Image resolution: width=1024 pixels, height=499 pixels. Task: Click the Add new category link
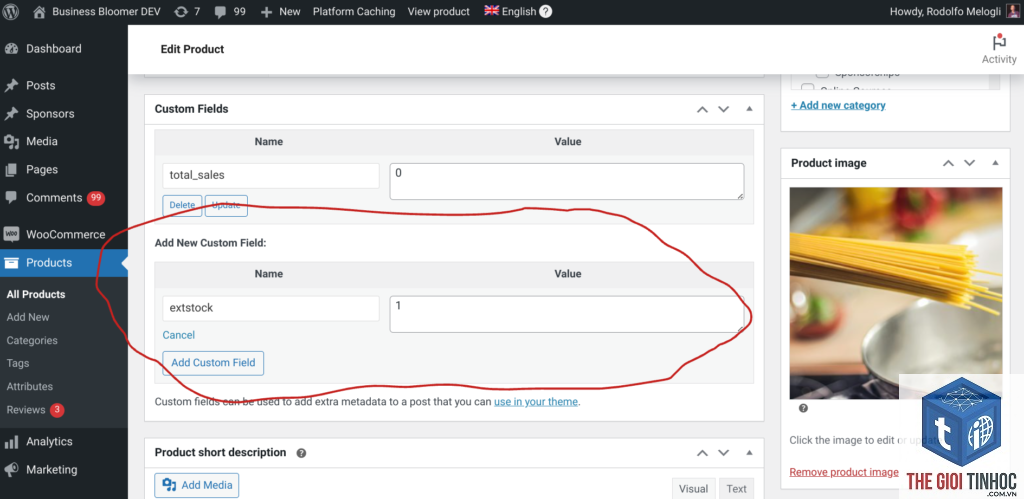pos(838,105)
